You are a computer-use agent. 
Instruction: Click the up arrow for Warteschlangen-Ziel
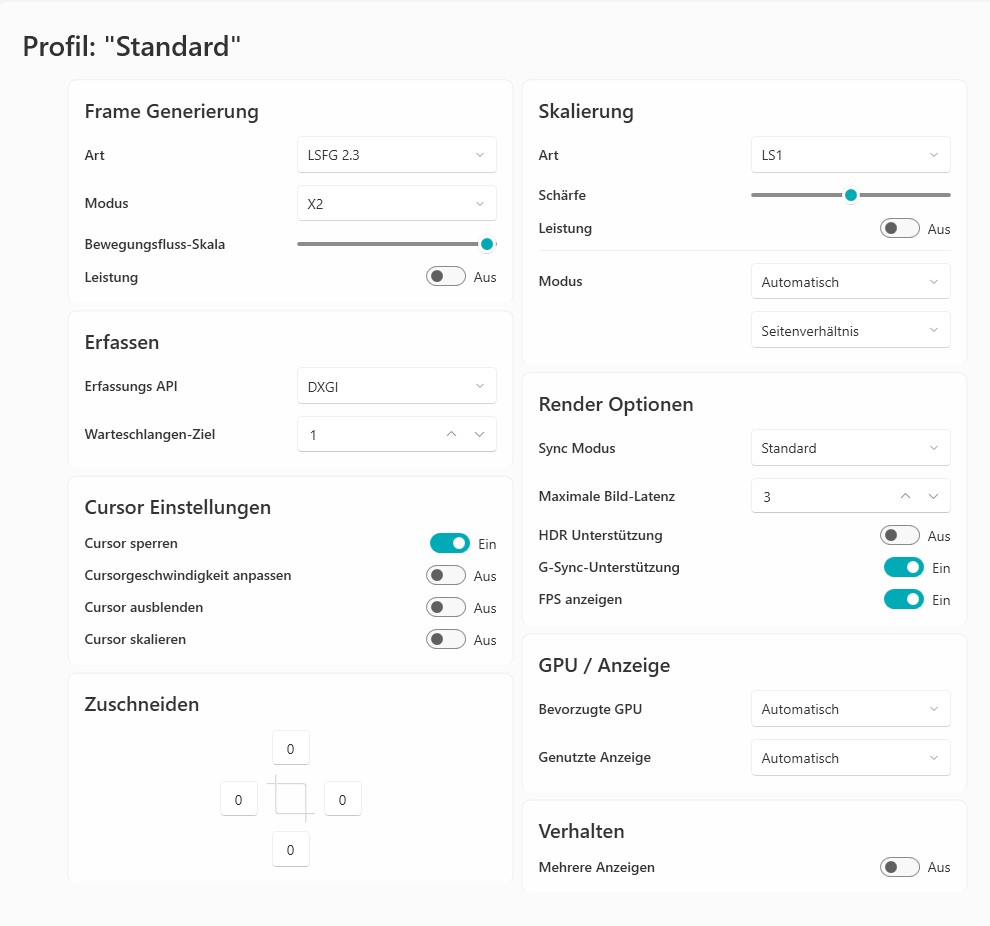(x=451, y=435)
